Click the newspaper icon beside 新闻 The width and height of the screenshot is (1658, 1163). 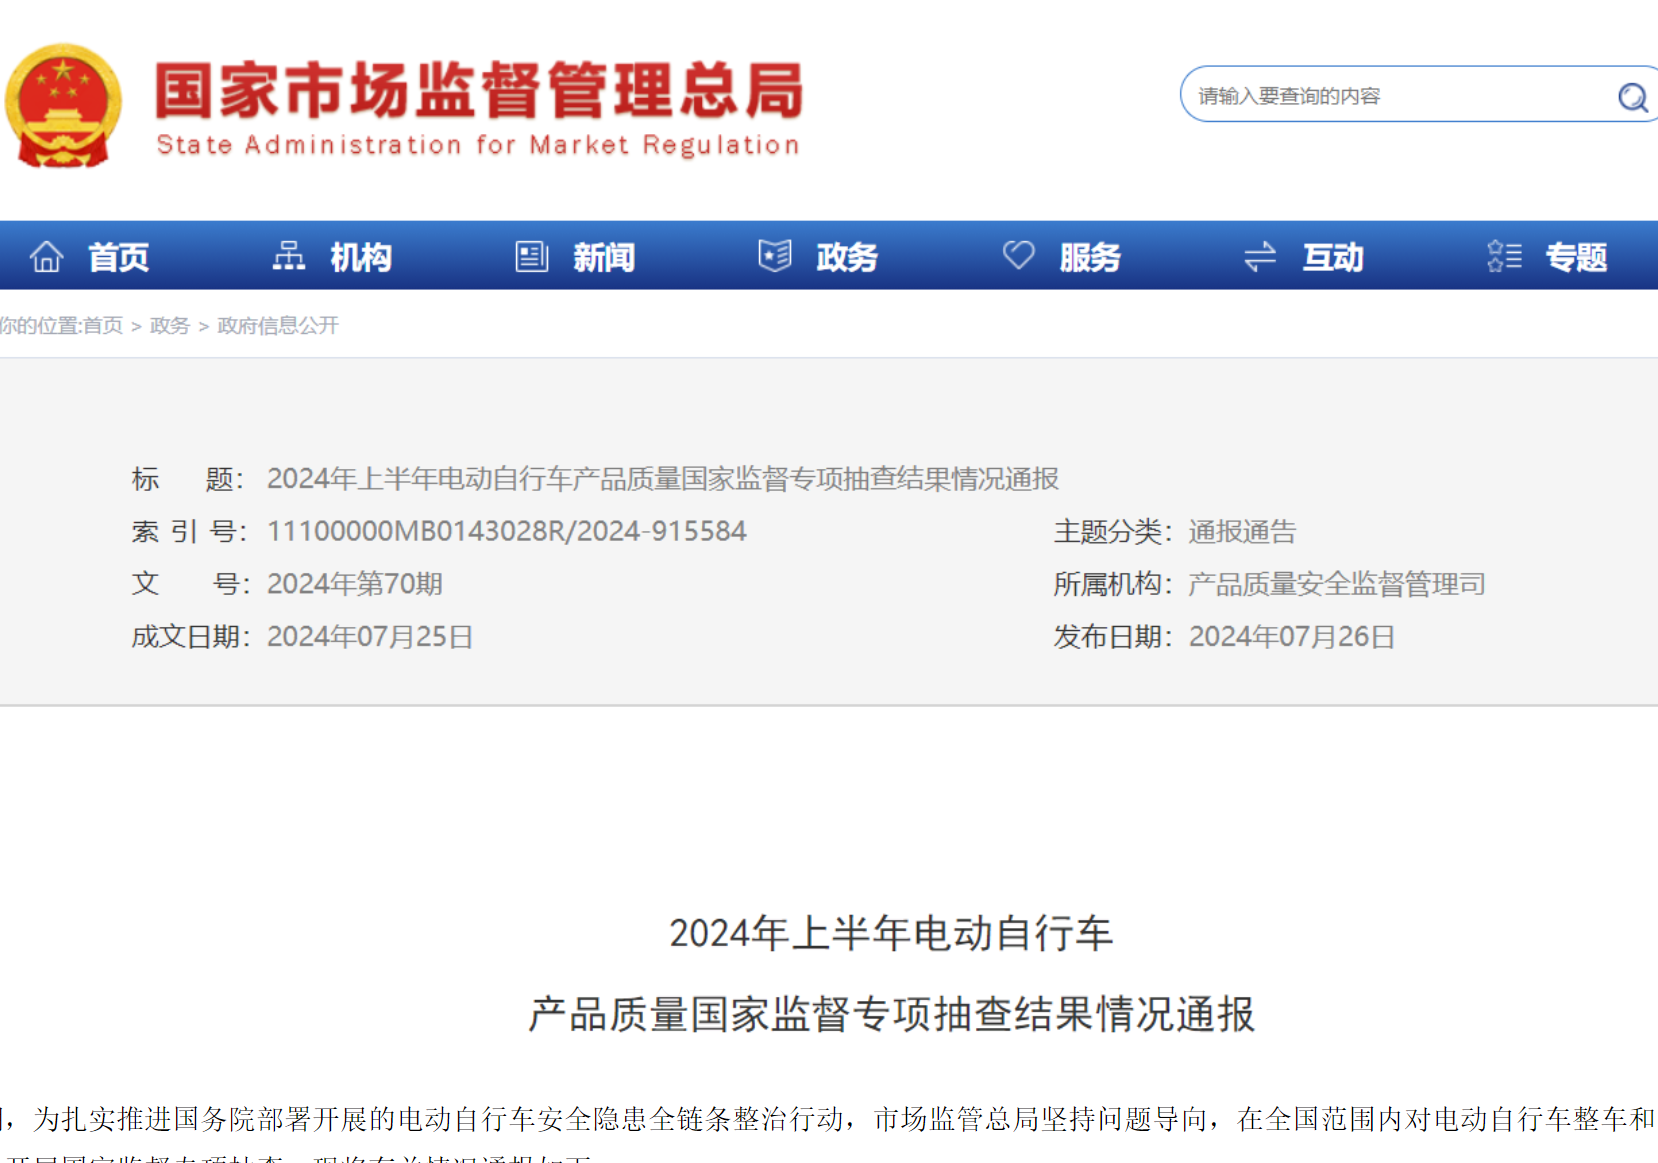(531, 257)
